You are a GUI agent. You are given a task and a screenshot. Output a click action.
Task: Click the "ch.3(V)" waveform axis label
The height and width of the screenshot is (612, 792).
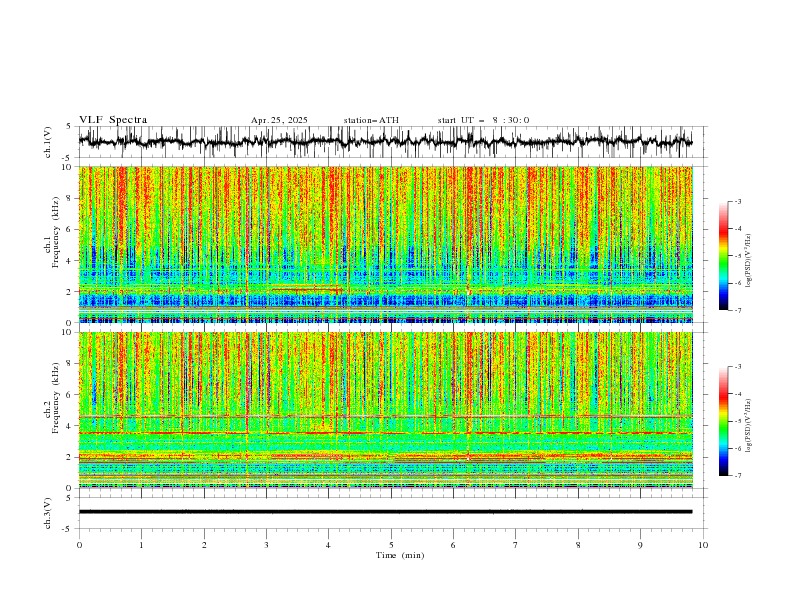tap(48, 513)
